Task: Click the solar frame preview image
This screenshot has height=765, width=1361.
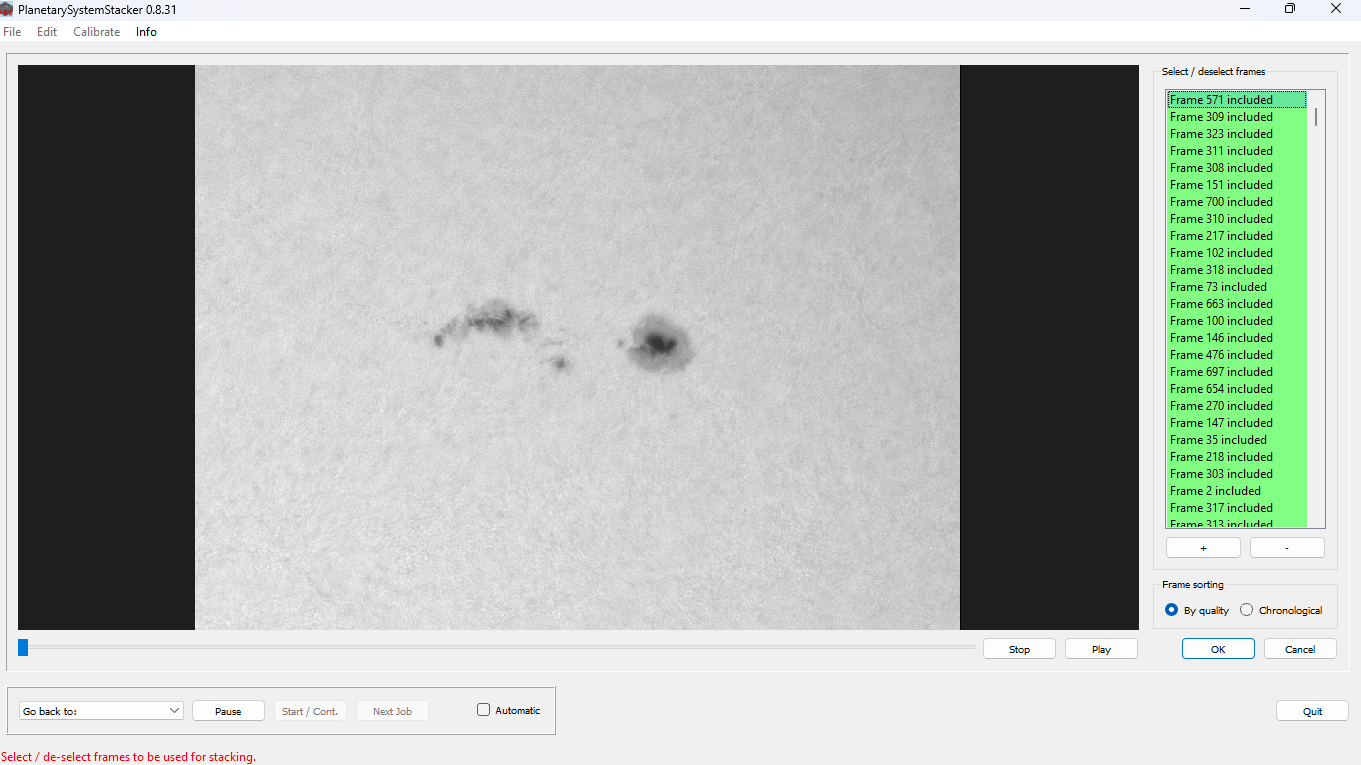Action: click(x=577, y=347)
